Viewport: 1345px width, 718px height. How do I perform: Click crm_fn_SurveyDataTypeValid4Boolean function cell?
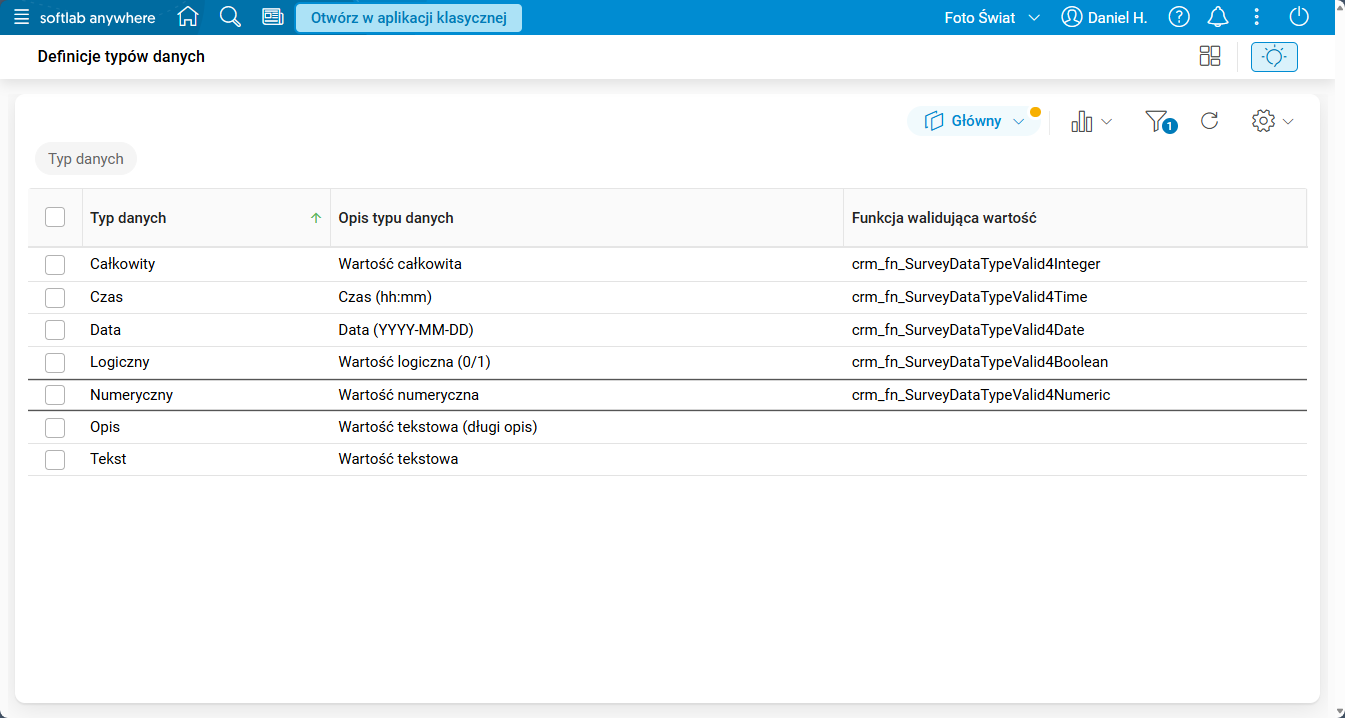click(1075, 362)
